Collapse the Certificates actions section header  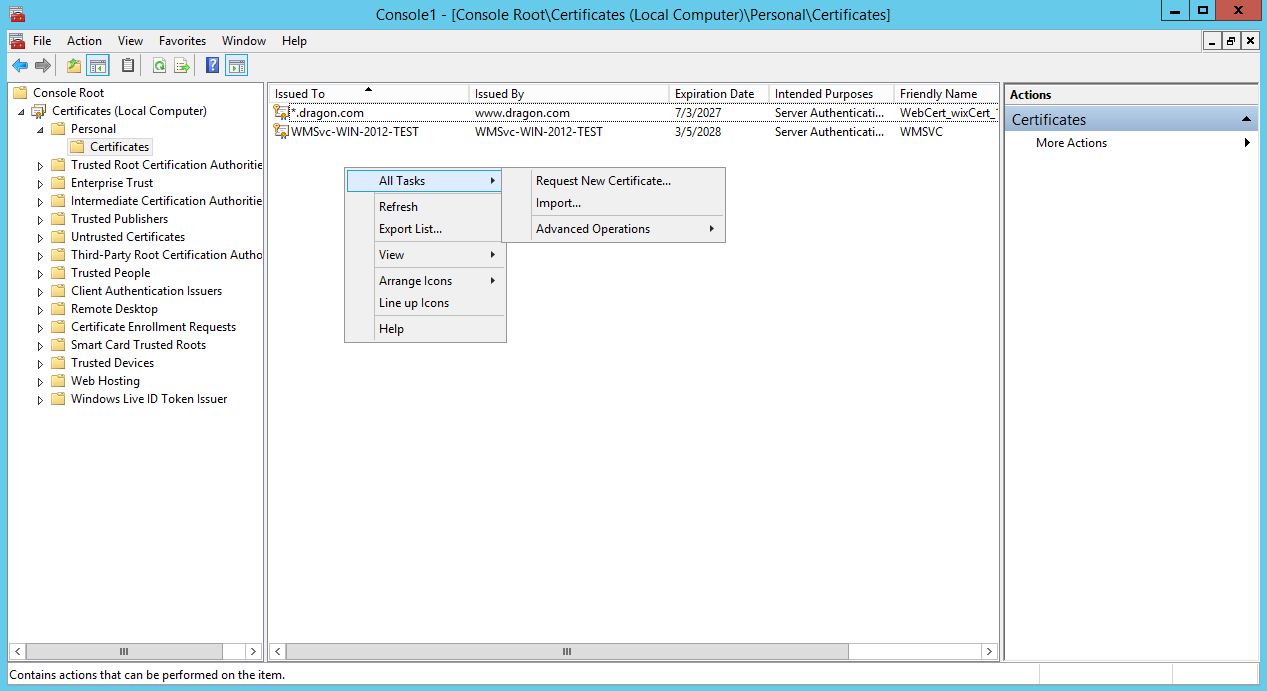pos(1246,119)
